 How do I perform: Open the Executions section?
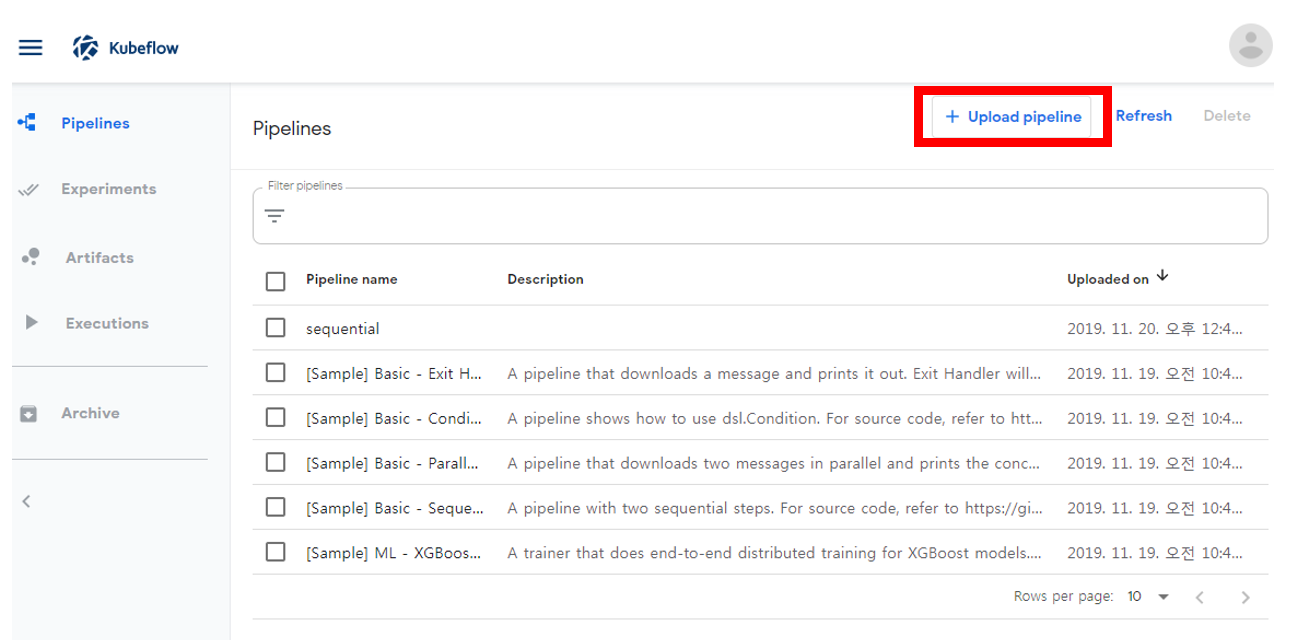[x=107, y=323]
